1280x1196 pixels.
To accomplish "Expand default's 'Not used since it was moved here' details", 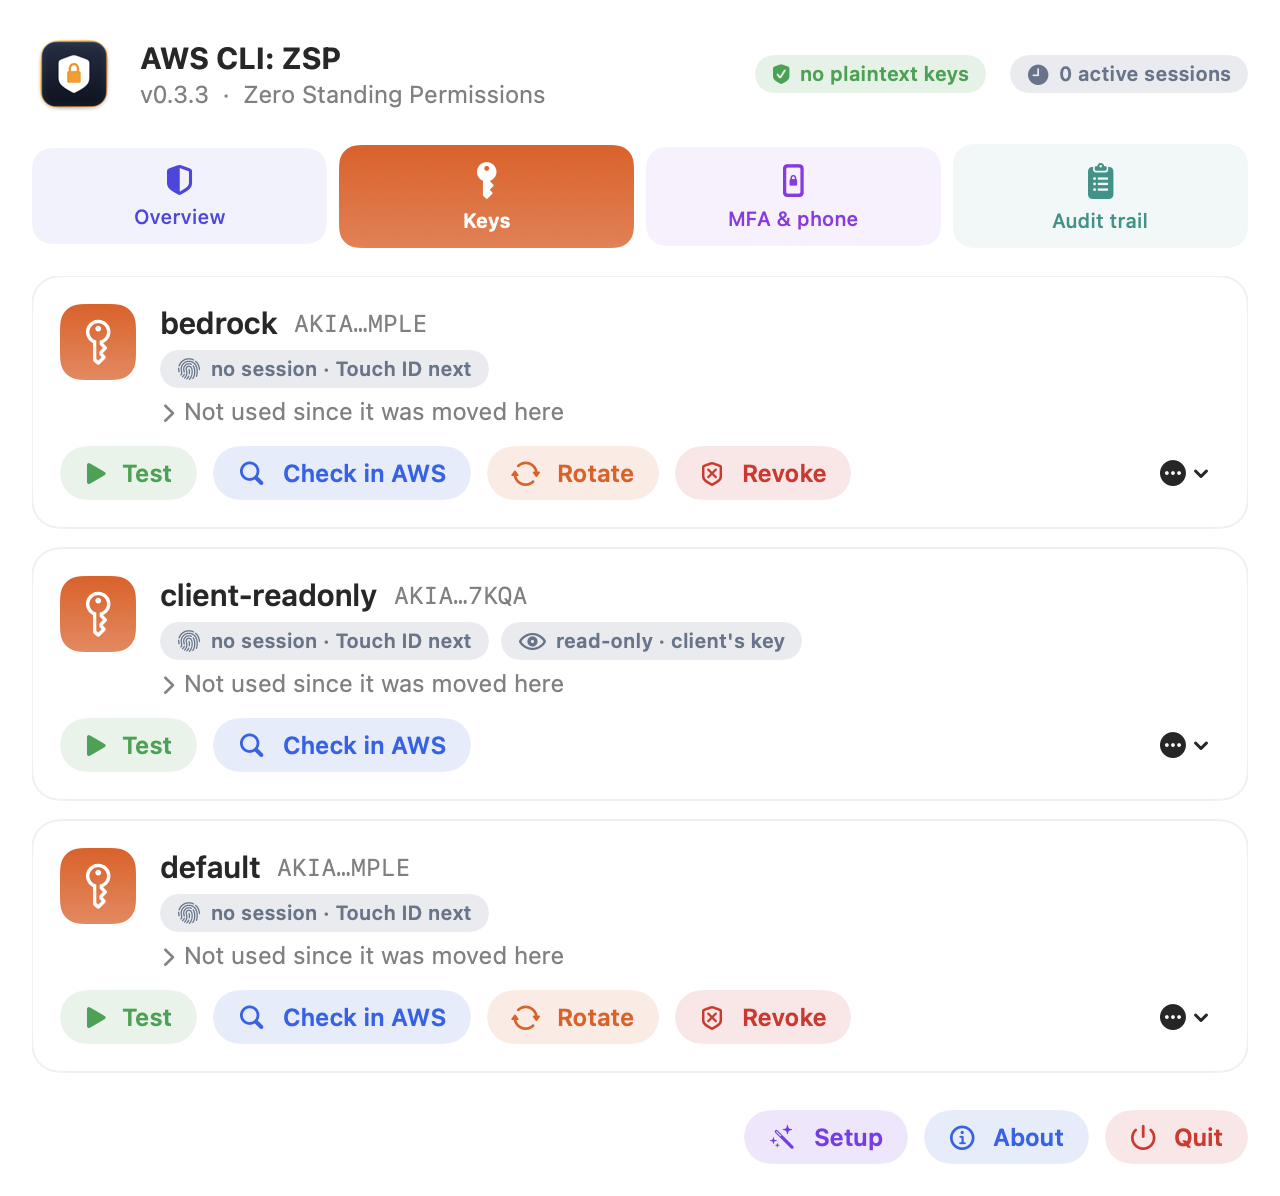I will 363,956.
